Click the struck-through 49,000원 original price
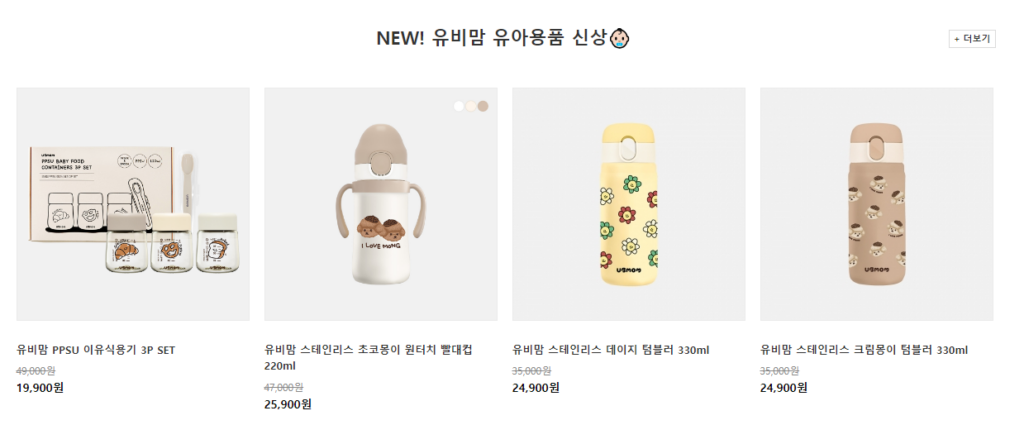Viewport: 1024px width, 425px height. [35, 371]
